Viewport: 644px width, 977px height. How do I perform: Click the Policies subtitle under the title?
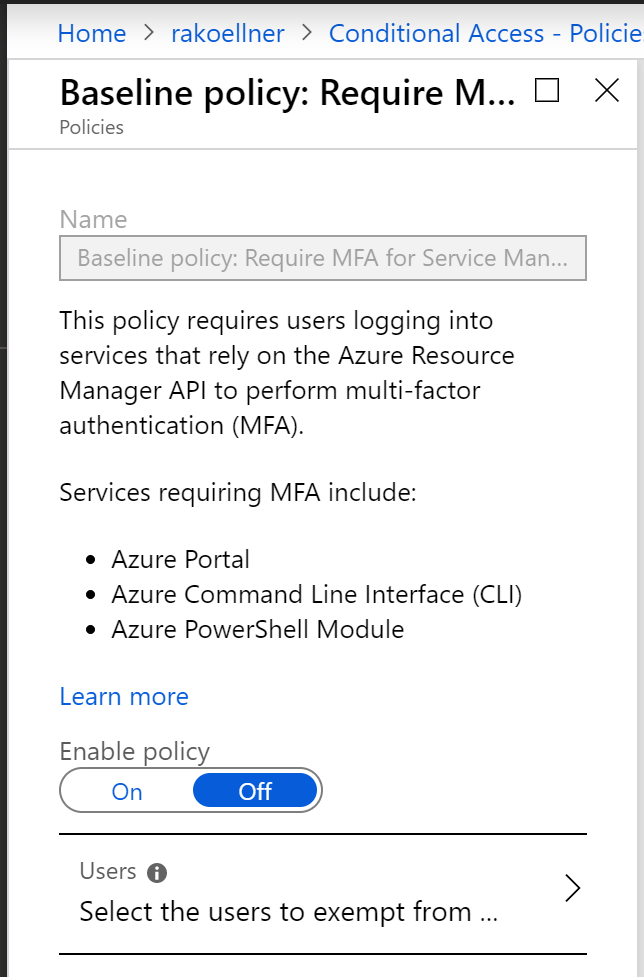click(x=90, y=127)
